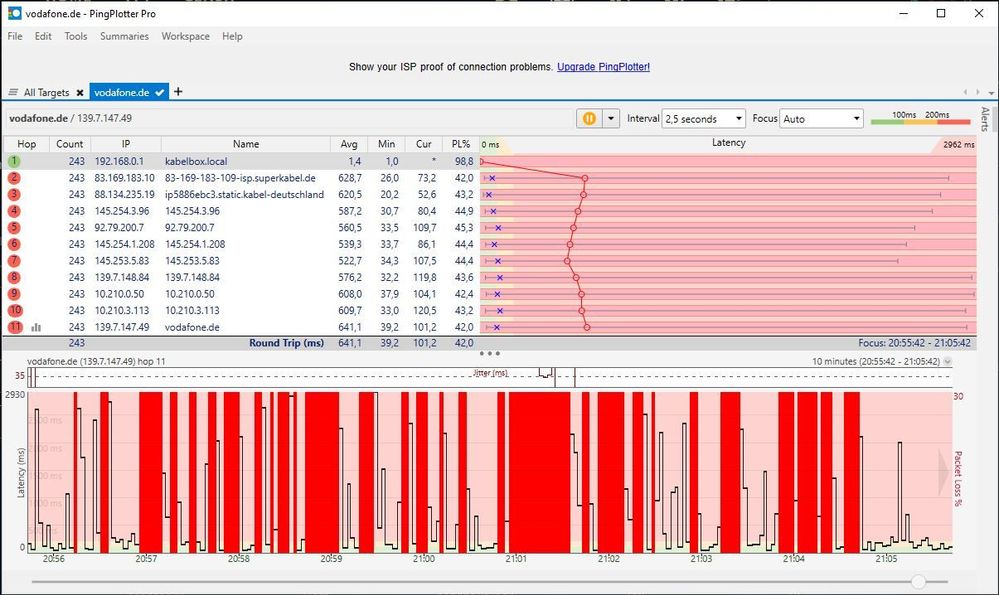999x595 pixels.
Task: Open the Summaries menu
Action: tap(124, 36)
